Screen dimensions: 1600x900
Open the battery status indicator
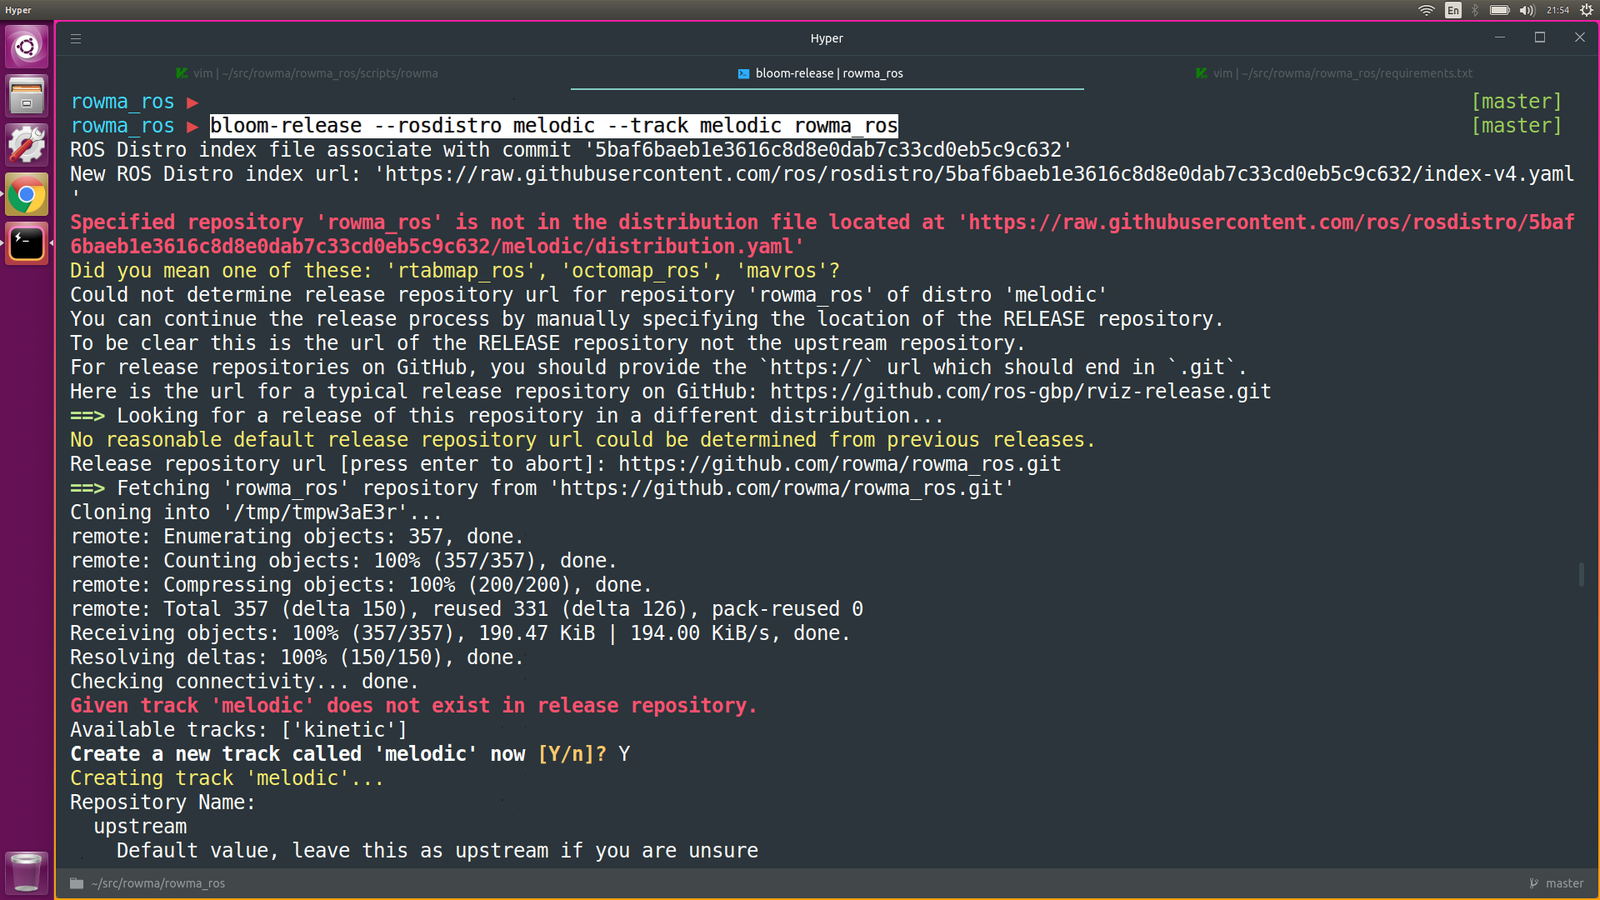(x=1500, y=10)
